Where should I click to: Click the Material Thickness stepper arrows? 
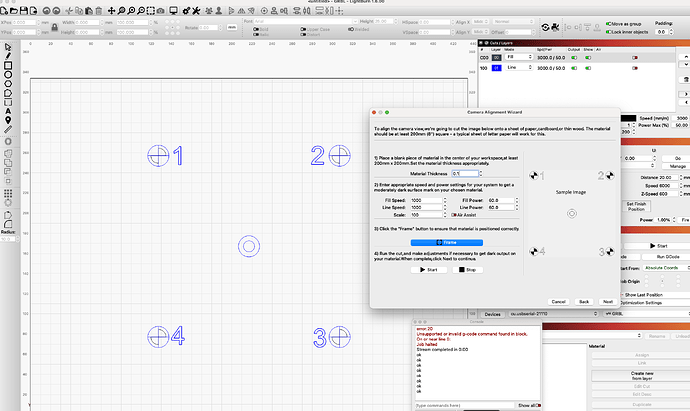tap(481, 173)
